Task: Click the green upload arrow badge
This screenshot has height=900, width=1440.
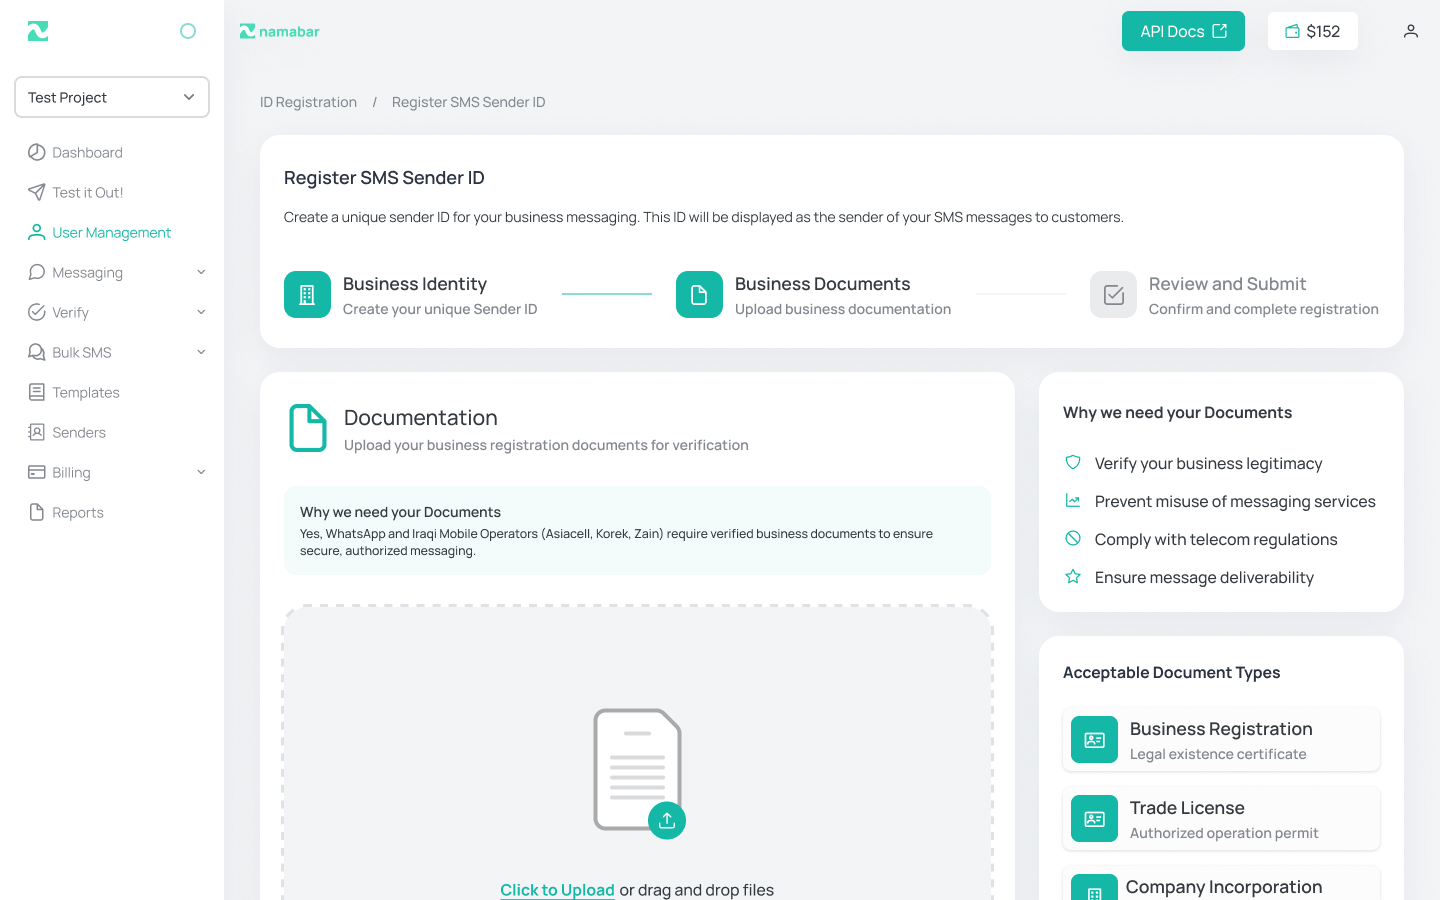Action: pyautogui.click(x=667, y=820)
